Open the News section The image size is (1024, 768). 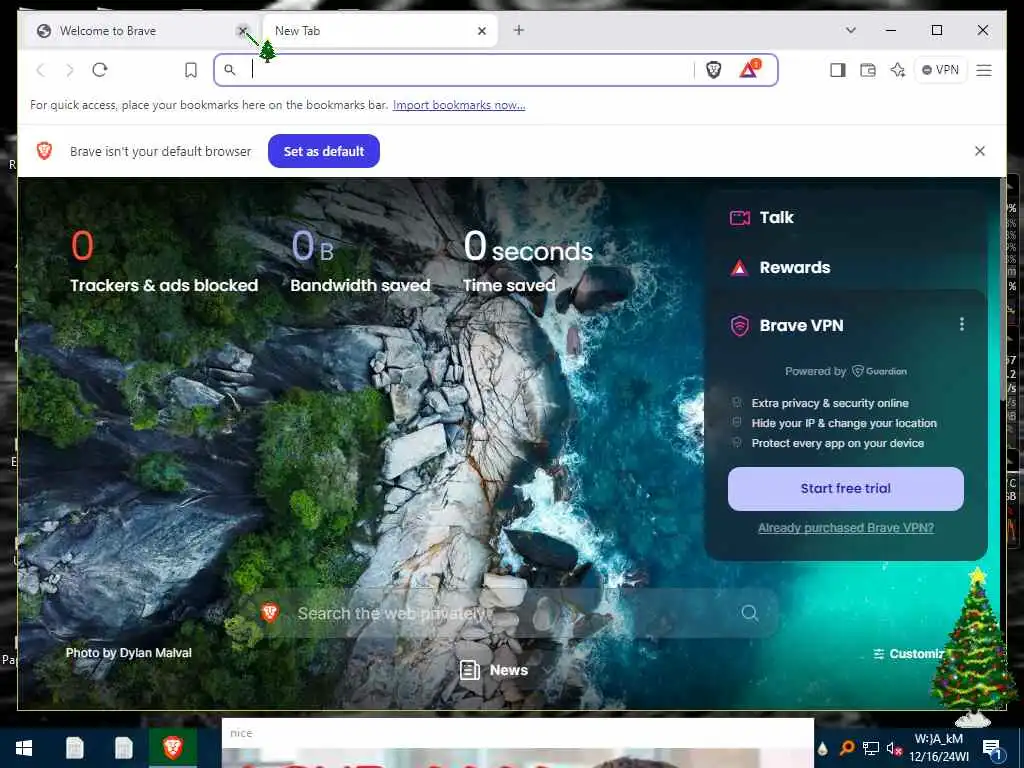494,670
